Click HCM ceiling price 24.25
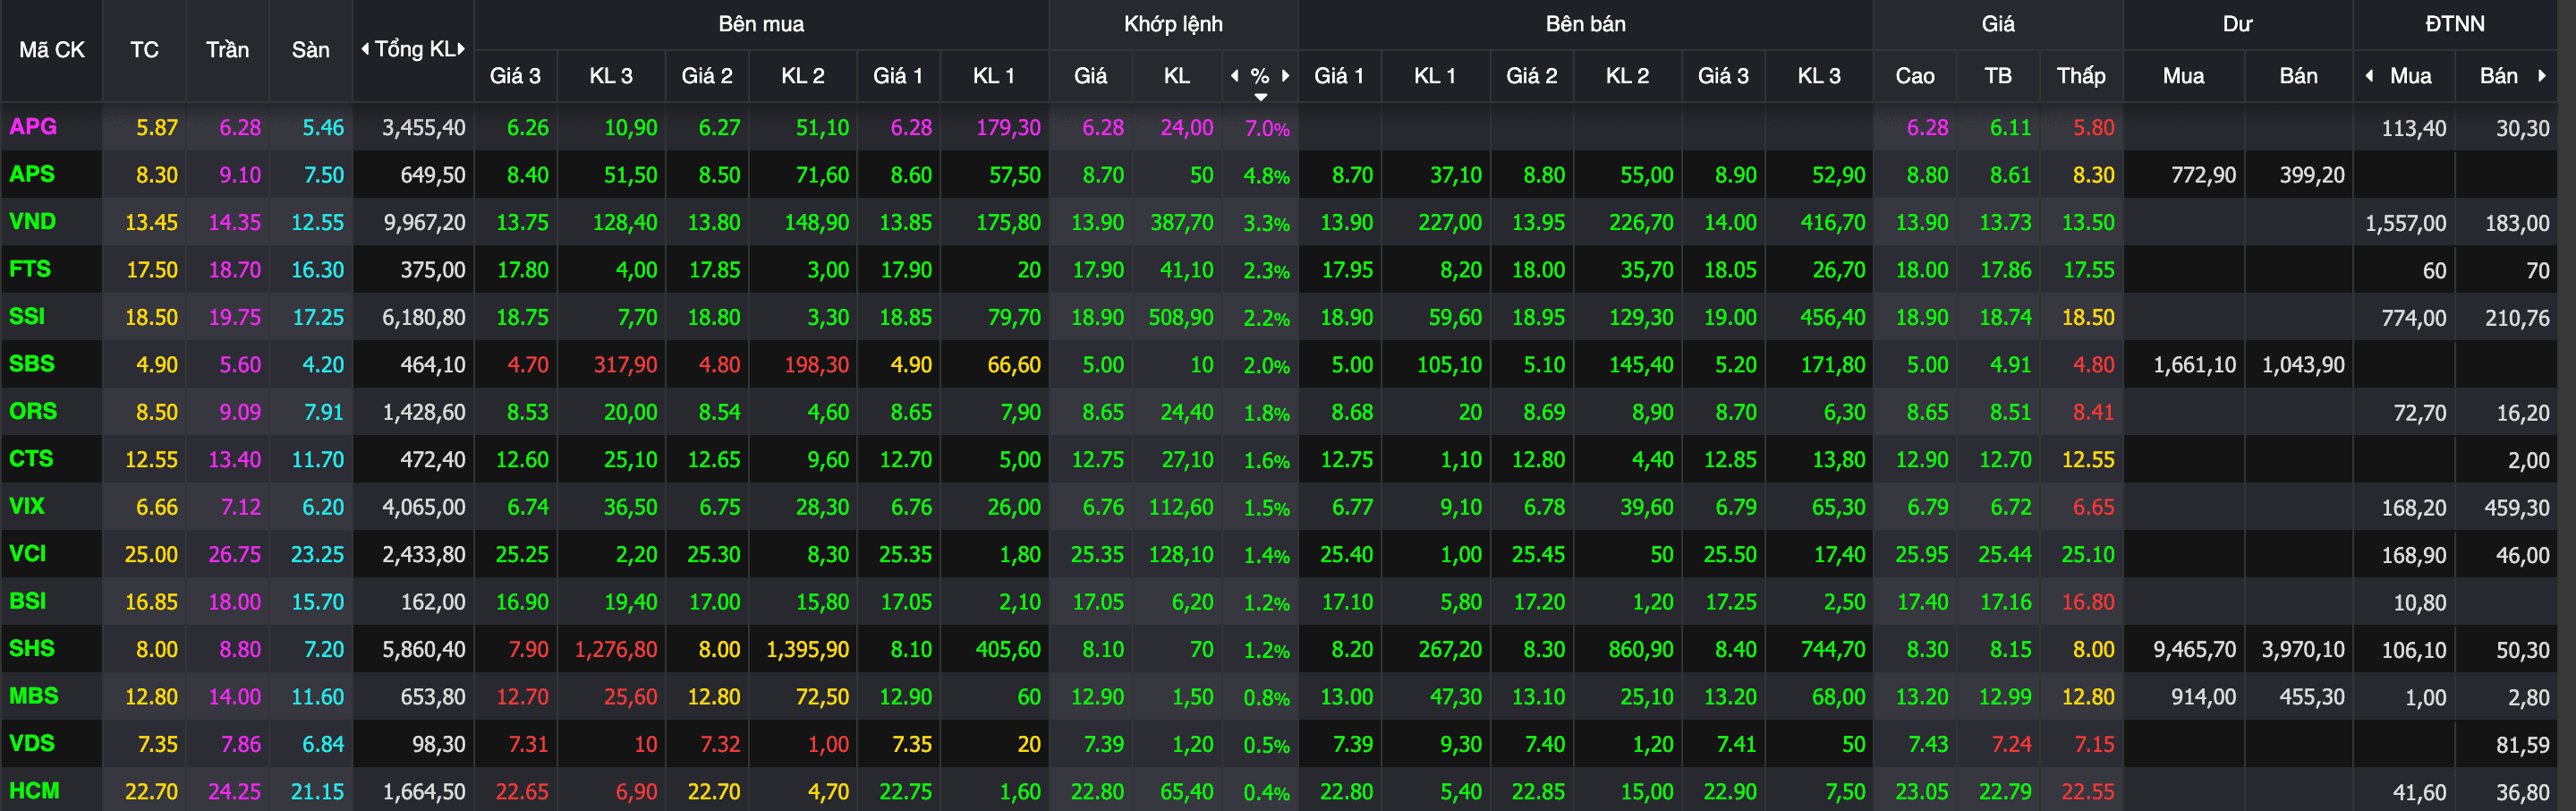Viewport: 2576px width, 811px height. click(235, 792)
